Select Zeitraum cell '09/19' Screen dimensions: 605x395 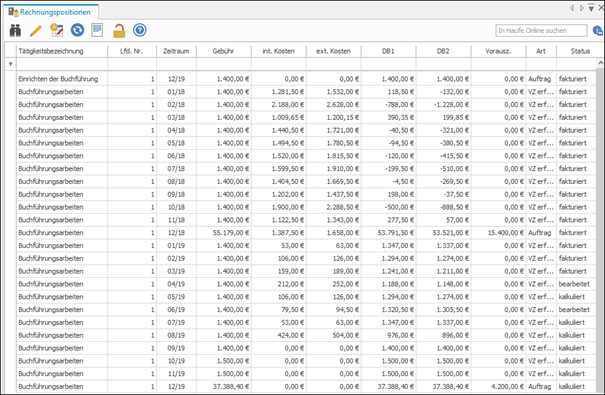[x=176, y=348]
